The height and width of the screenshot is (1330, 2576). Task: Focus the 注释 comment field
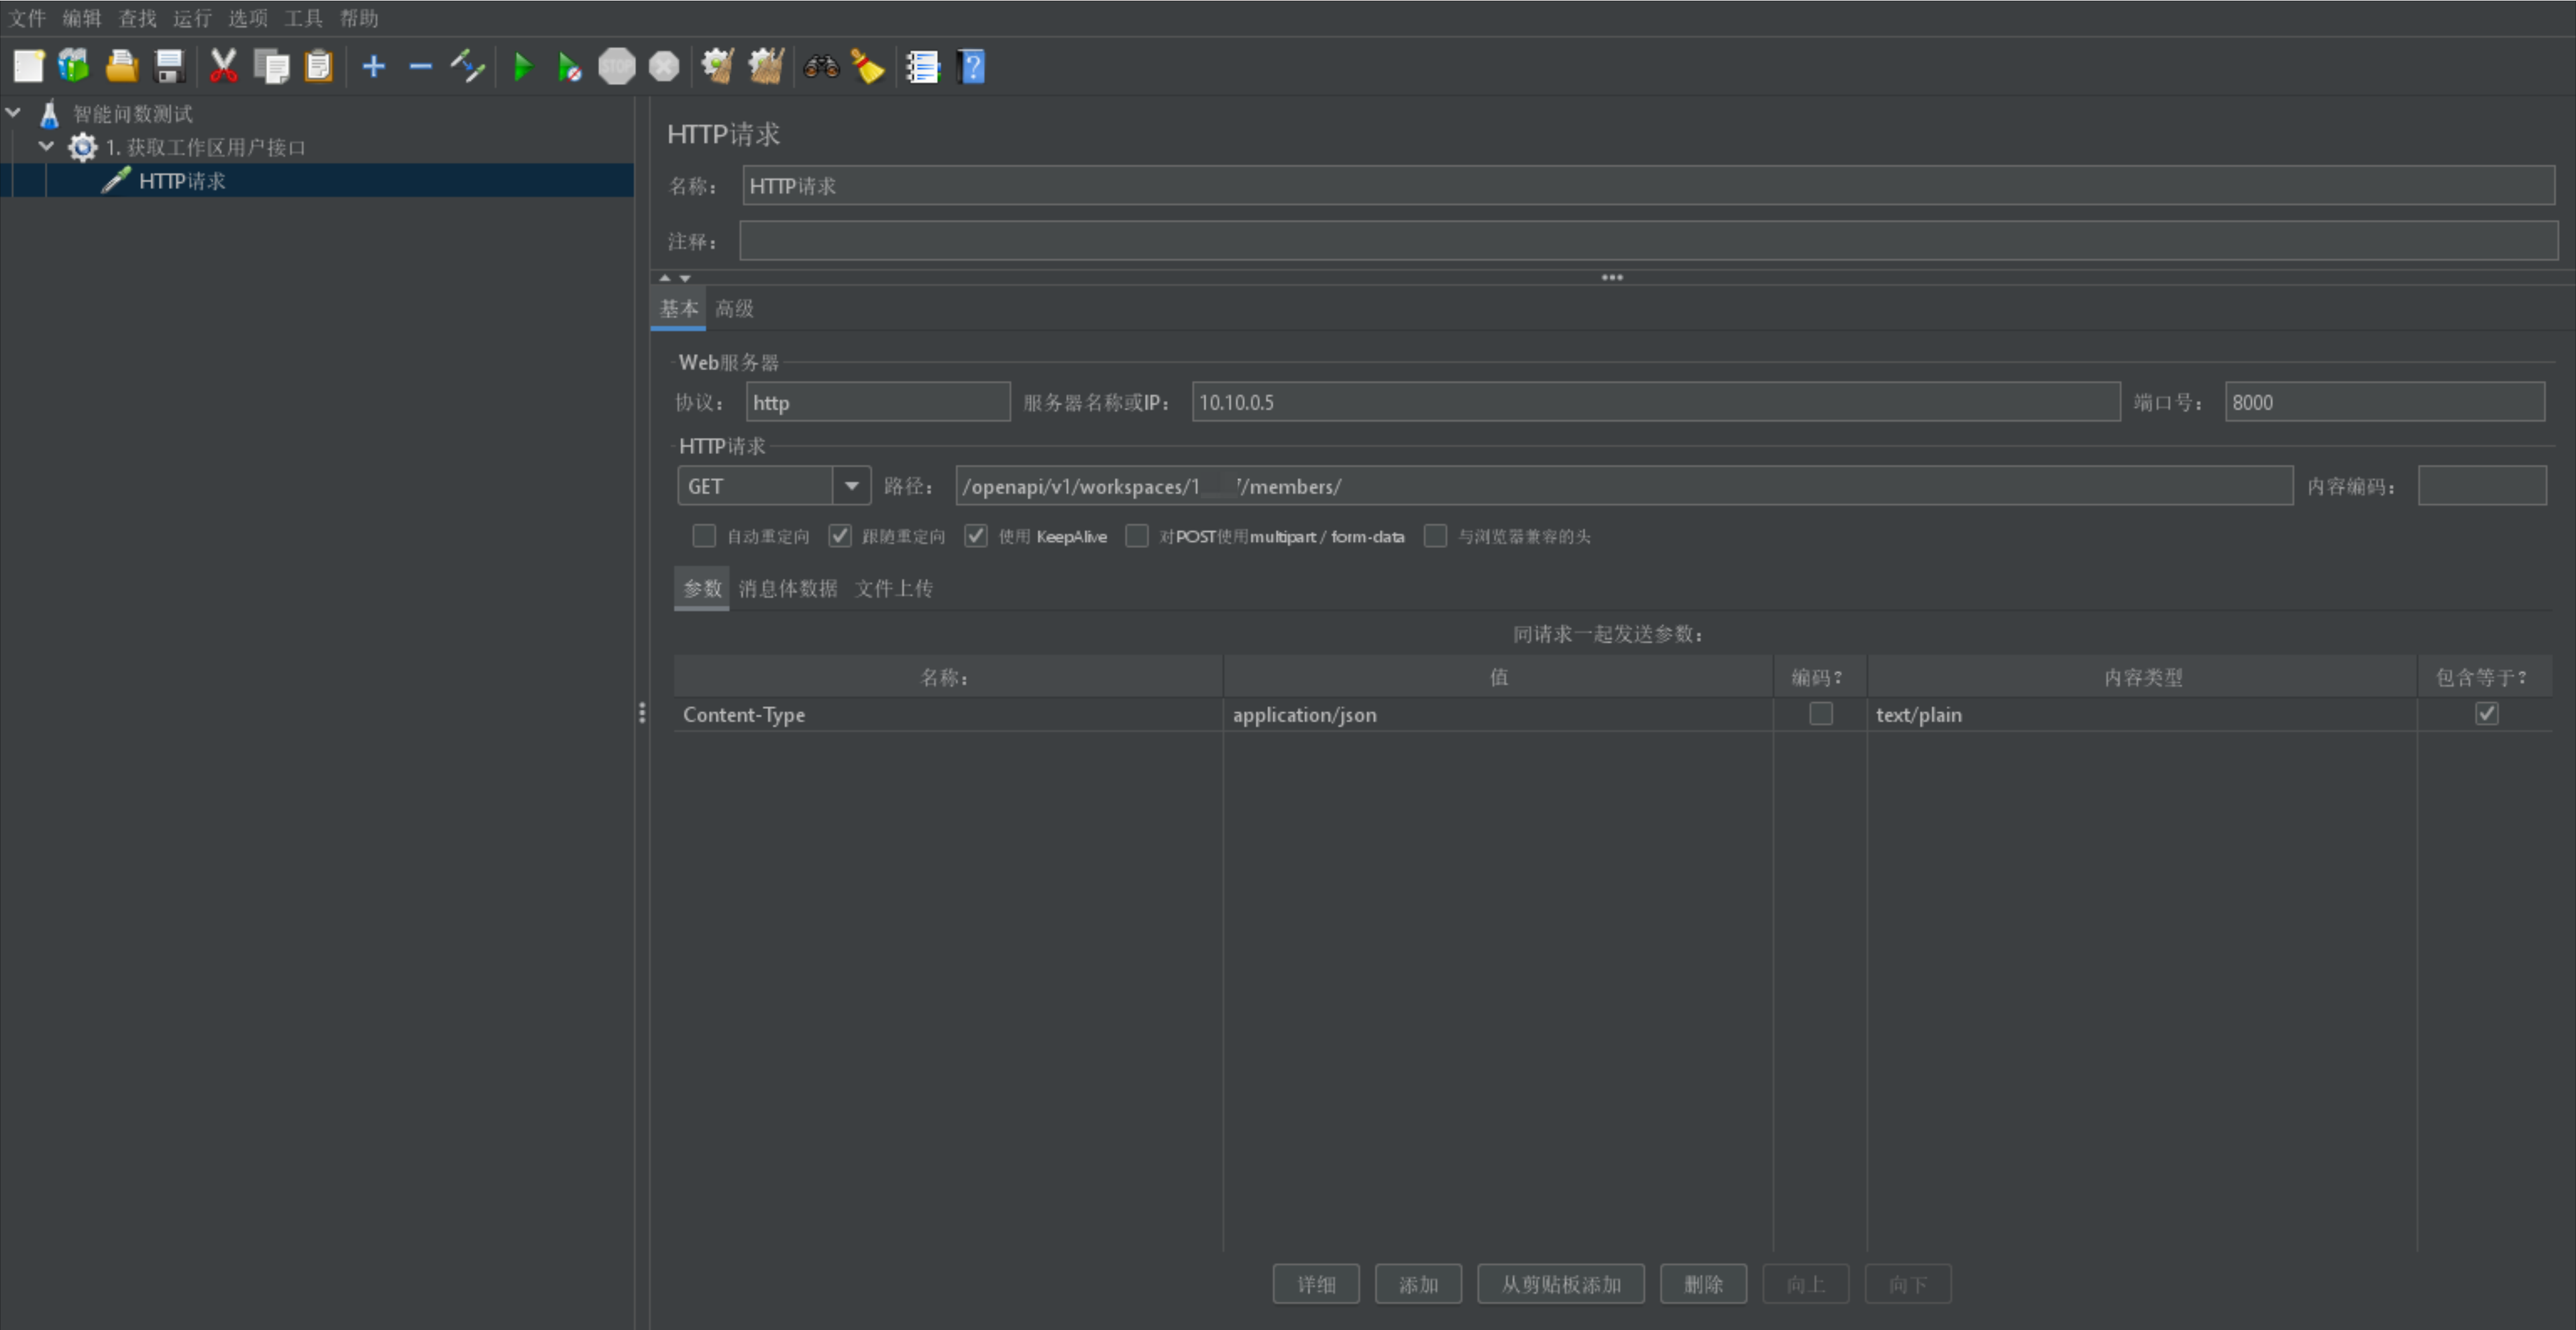click(x=1648, y=241)
